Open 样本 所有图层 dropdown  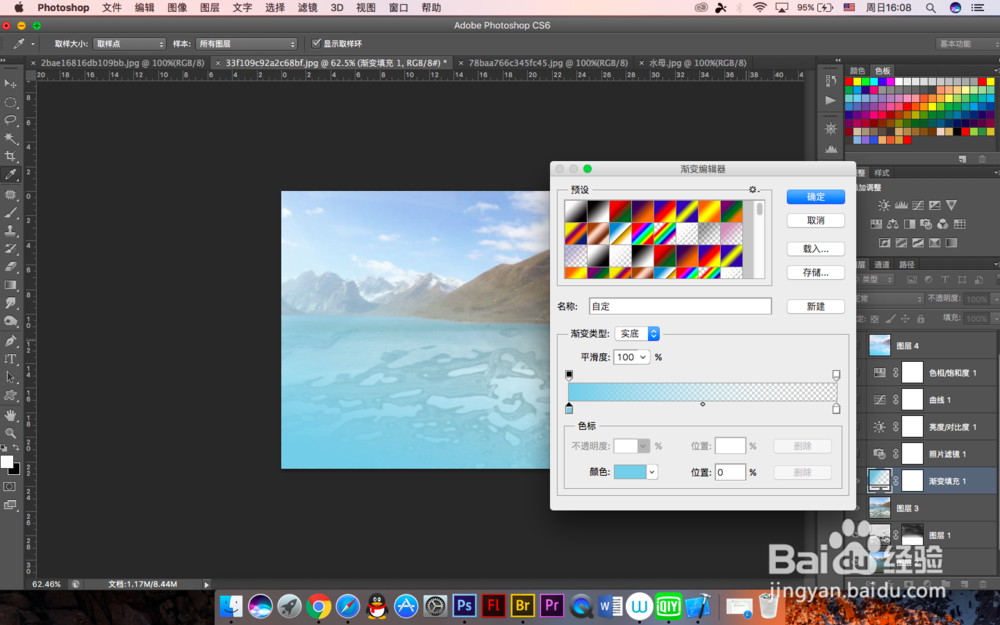(246, 43)
